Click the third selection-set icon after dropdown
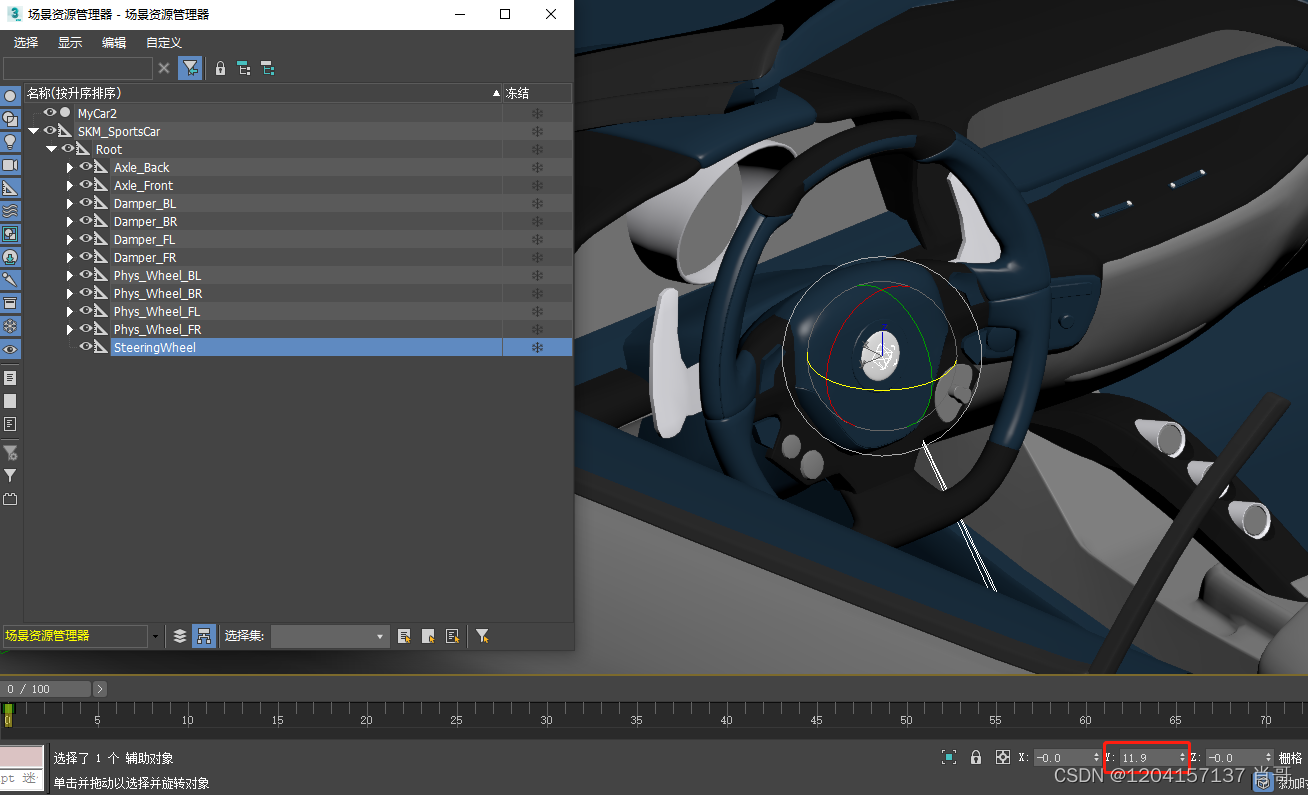 pos(452,636)
